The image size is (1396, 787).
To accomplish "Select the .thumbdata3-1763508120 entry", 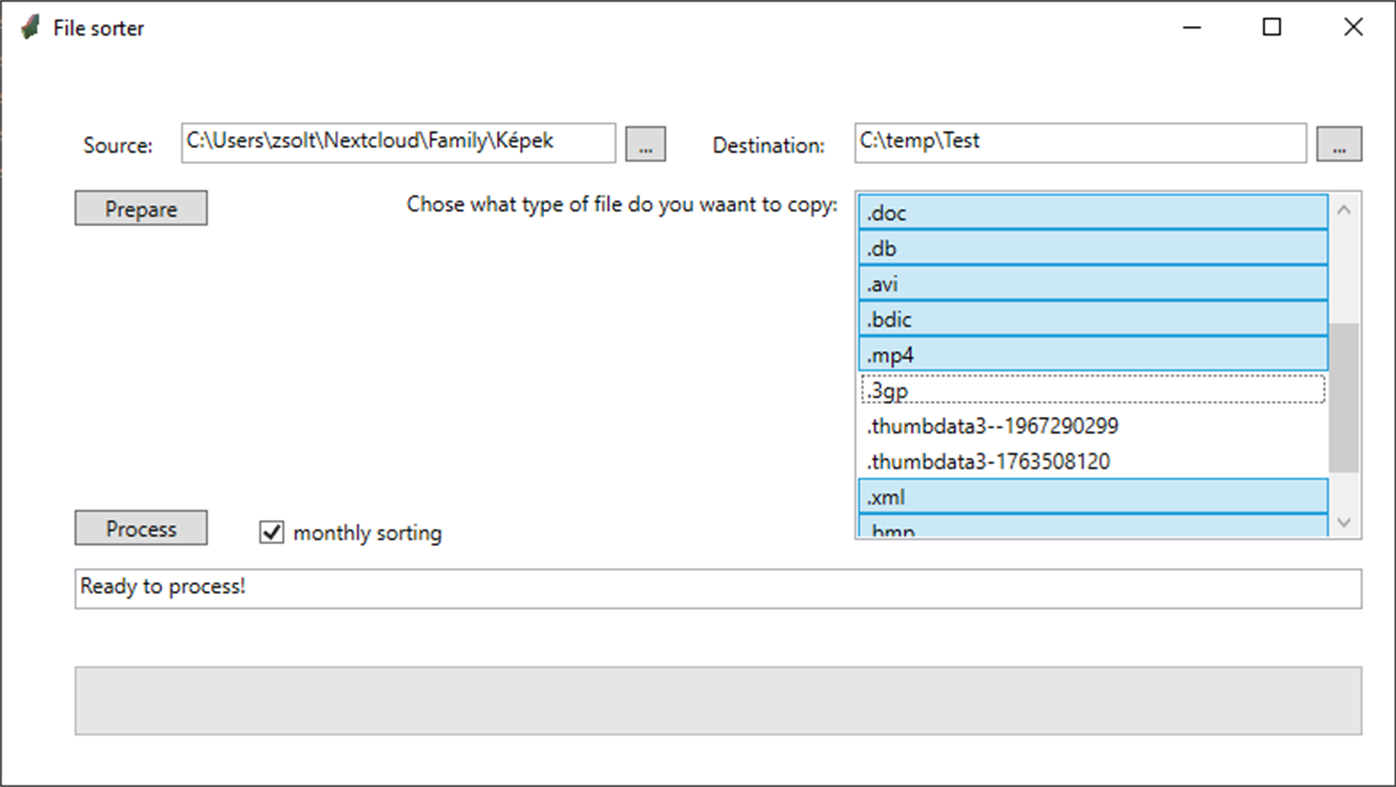I will pos(1090,461).
